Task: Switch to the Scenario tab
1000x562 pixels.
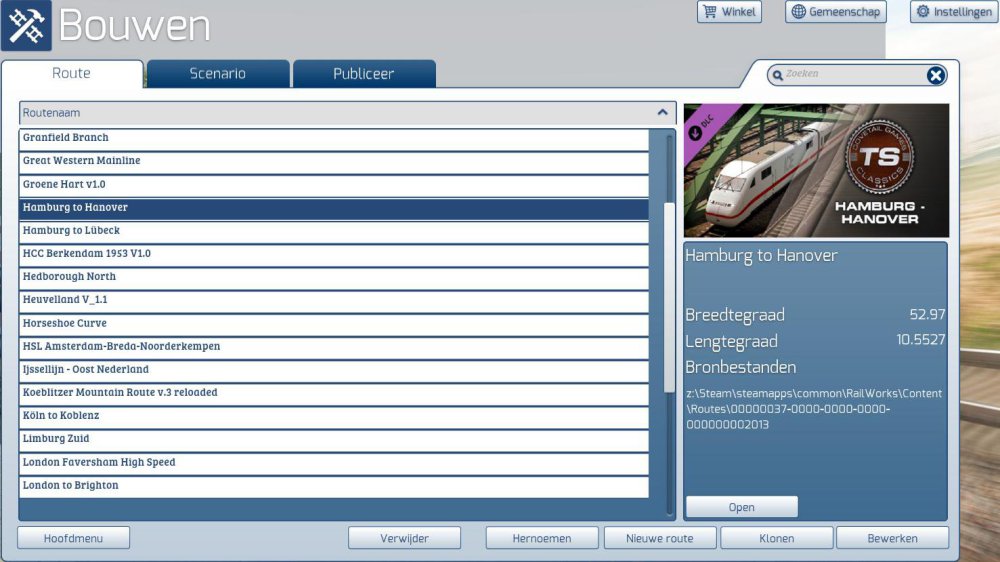Action: tap(218, 74)
